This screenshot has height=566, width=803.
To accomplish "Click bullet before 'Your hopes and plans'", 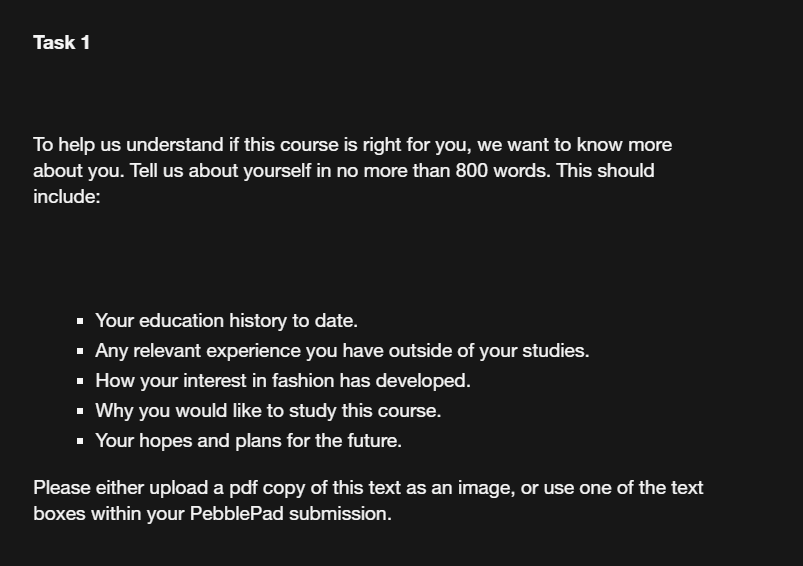I will point(80,441).
